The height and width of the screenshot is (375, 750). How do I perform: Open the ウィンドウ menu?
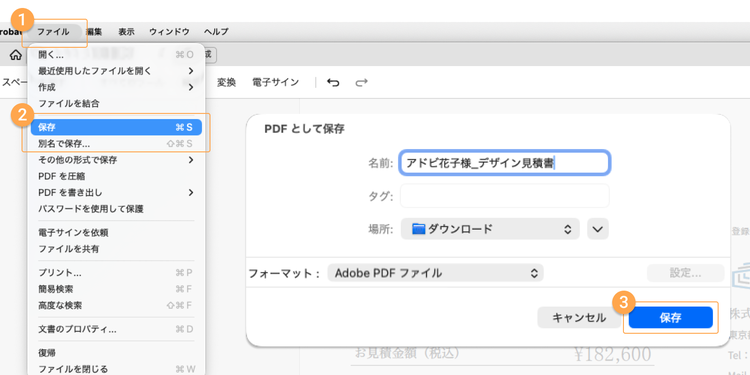[x=169, y=32]
